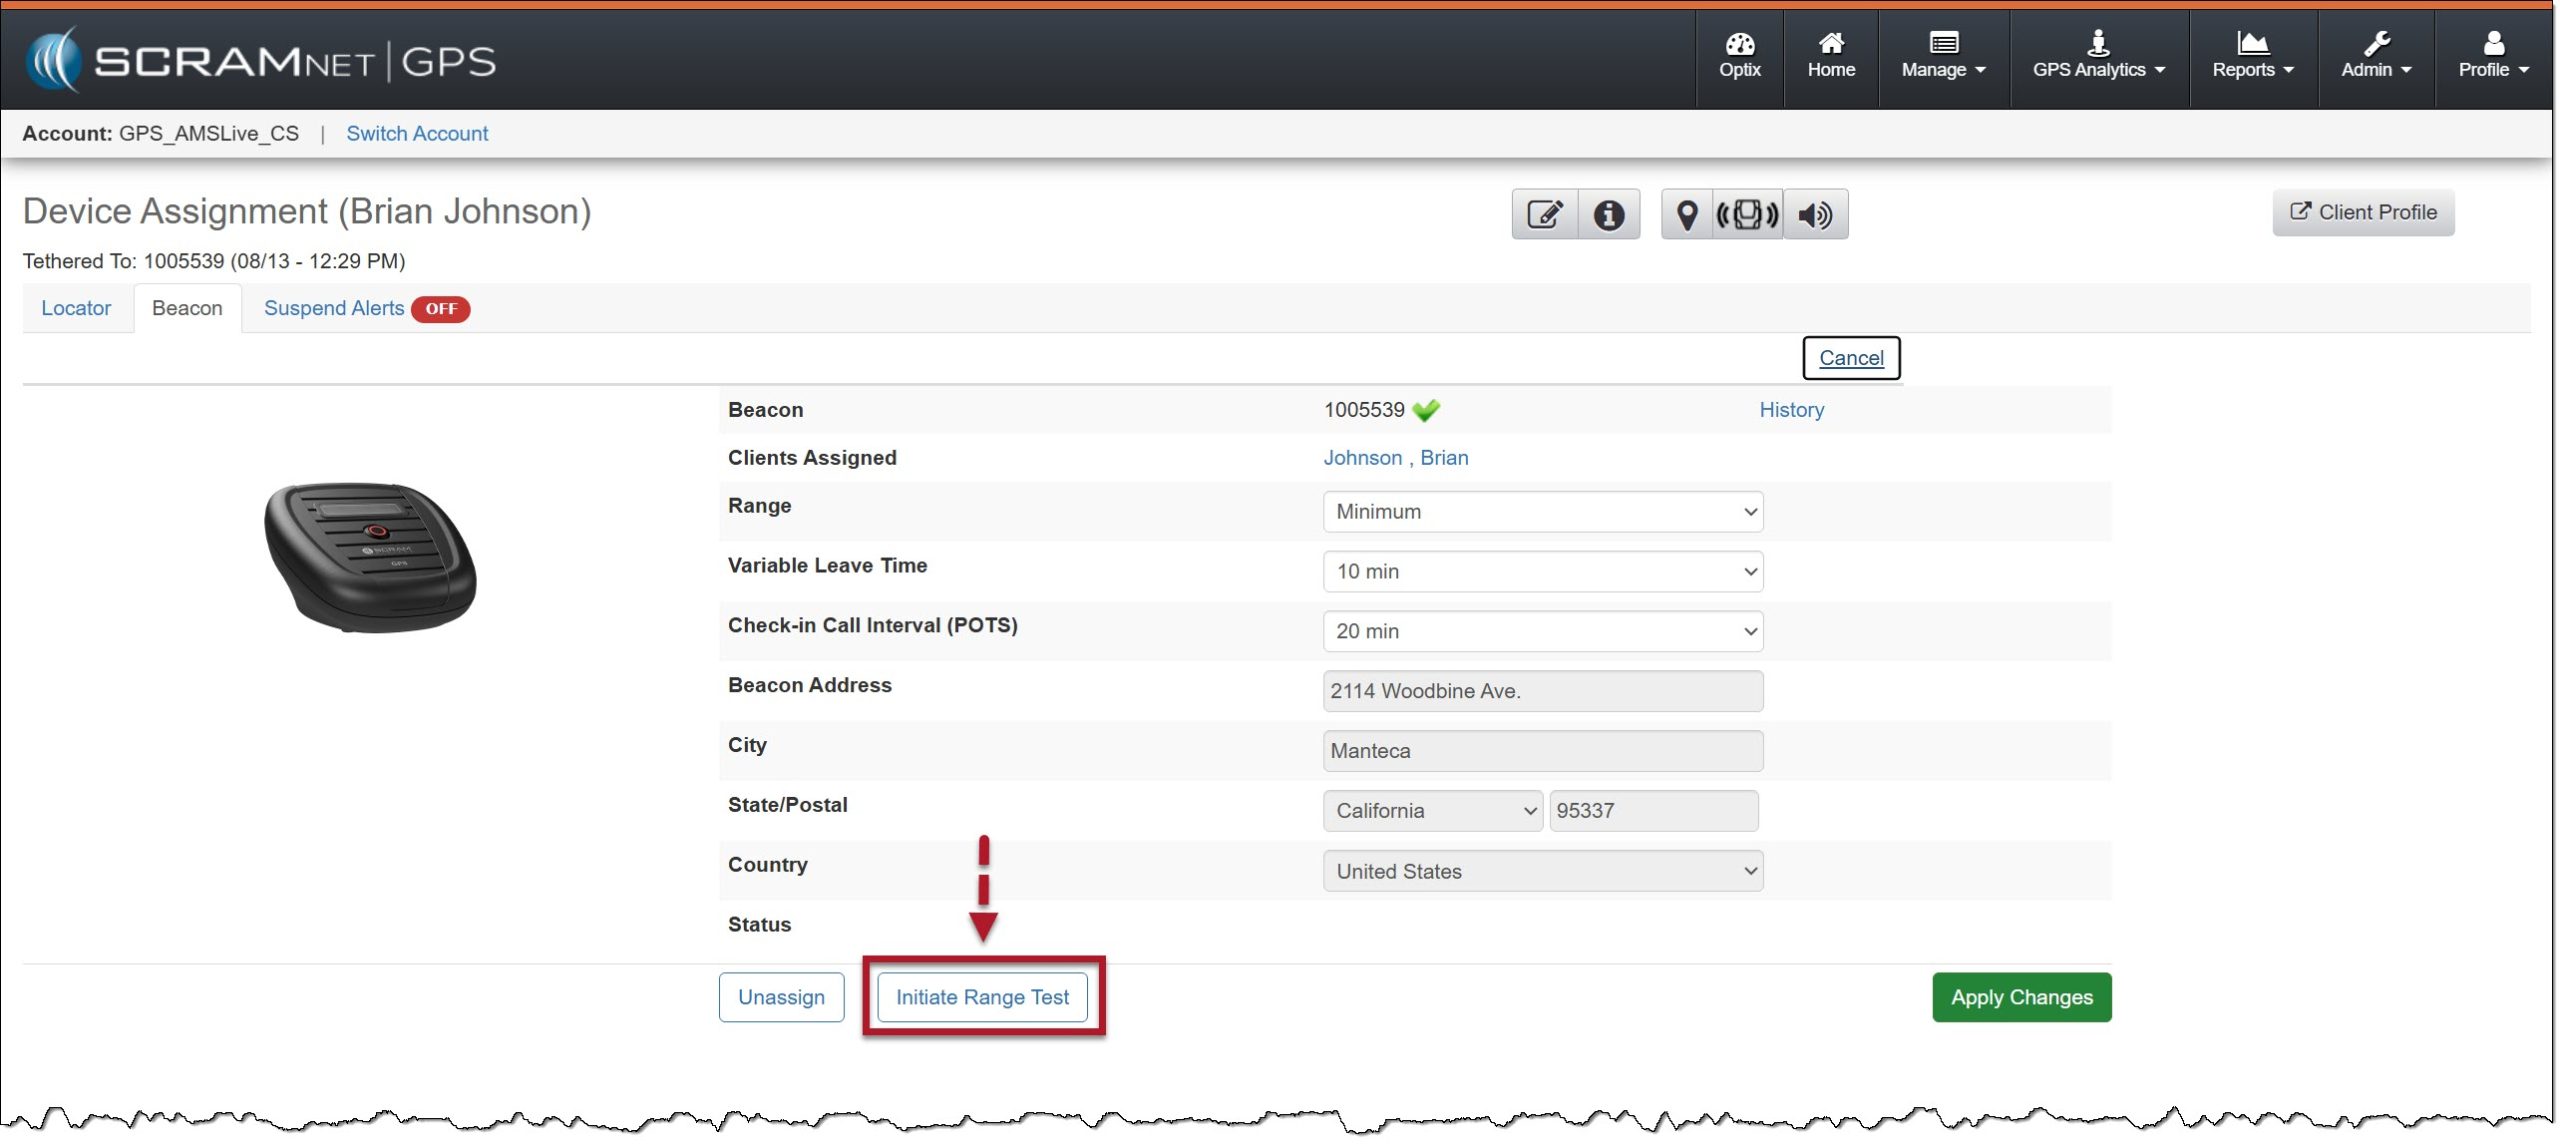2560x1145 pixels.
Task: Switch to the Locator tab
Action: pyautogui.click(x=76, y=308)
